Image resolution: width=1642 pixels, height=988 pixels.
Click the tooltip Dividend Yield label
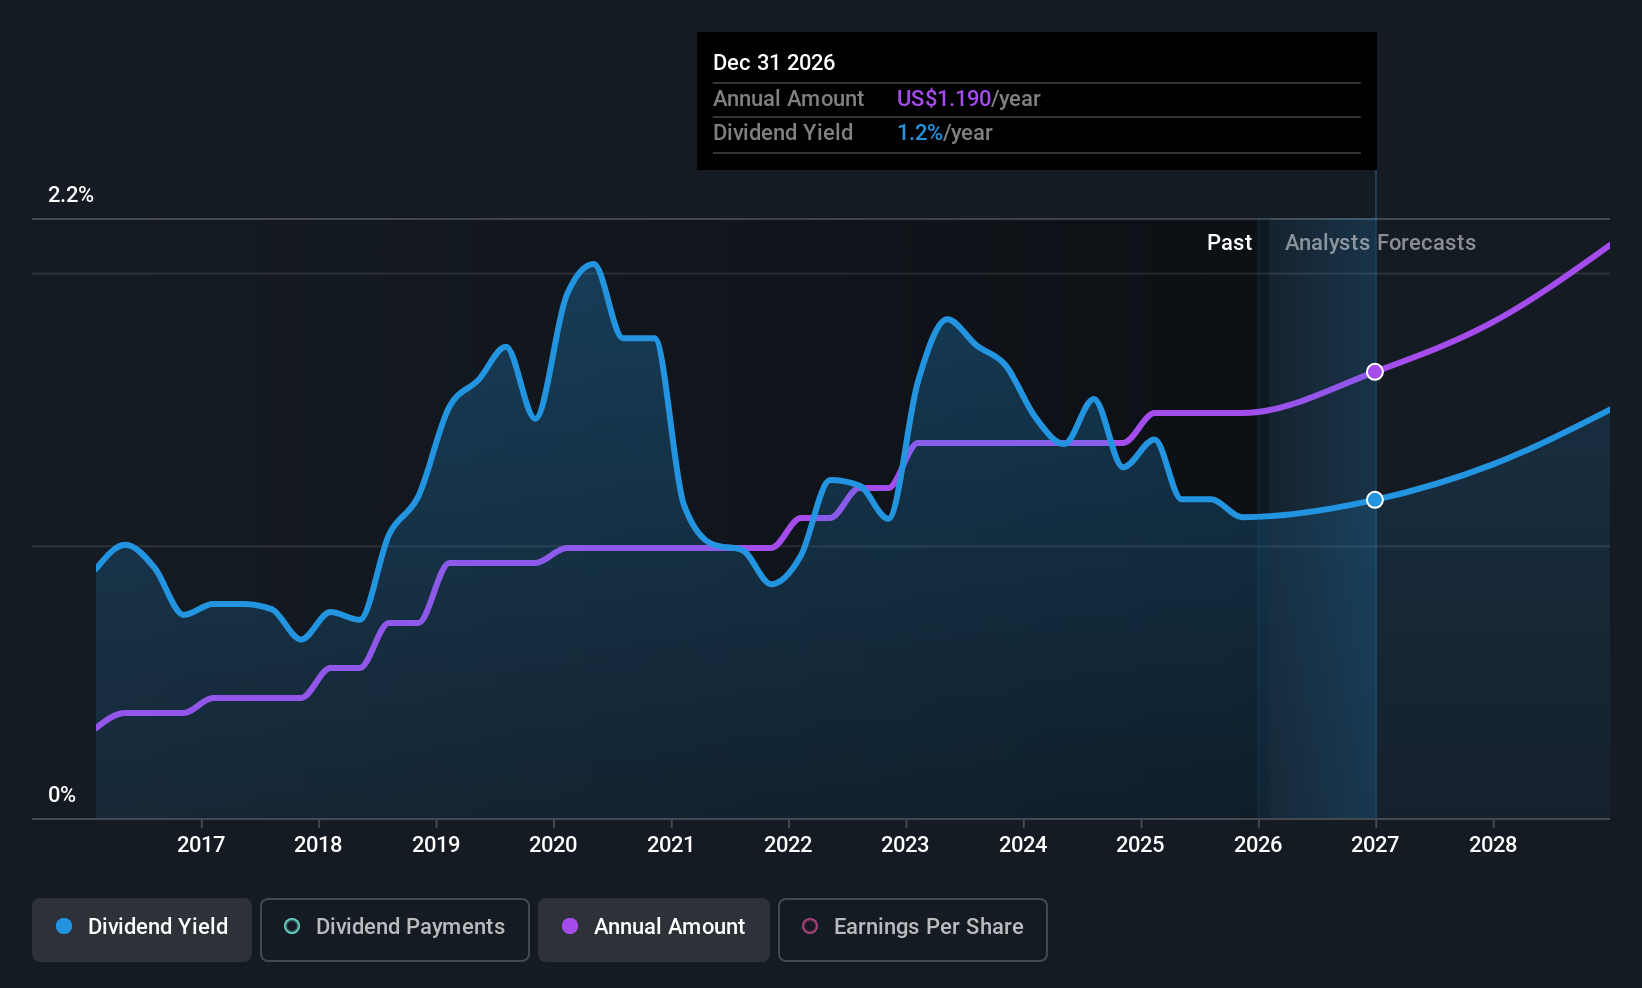pyautogui.click(x=783, y=132)
